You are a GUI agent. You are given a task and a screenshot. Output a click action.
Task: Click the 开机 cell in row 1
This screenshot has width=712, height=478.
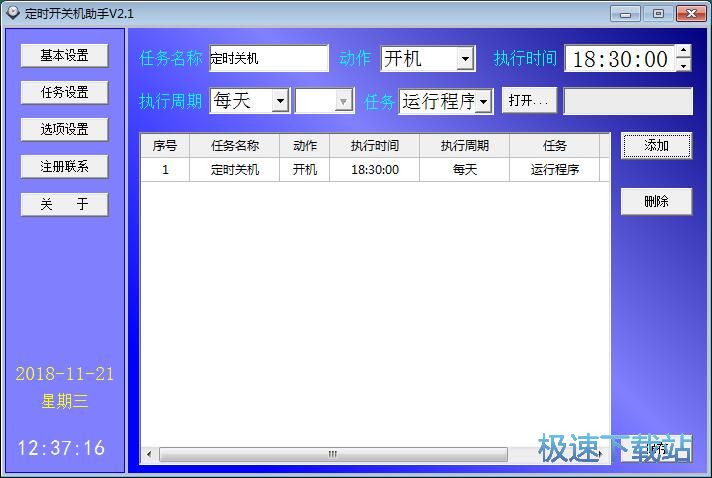coord(305,170)
